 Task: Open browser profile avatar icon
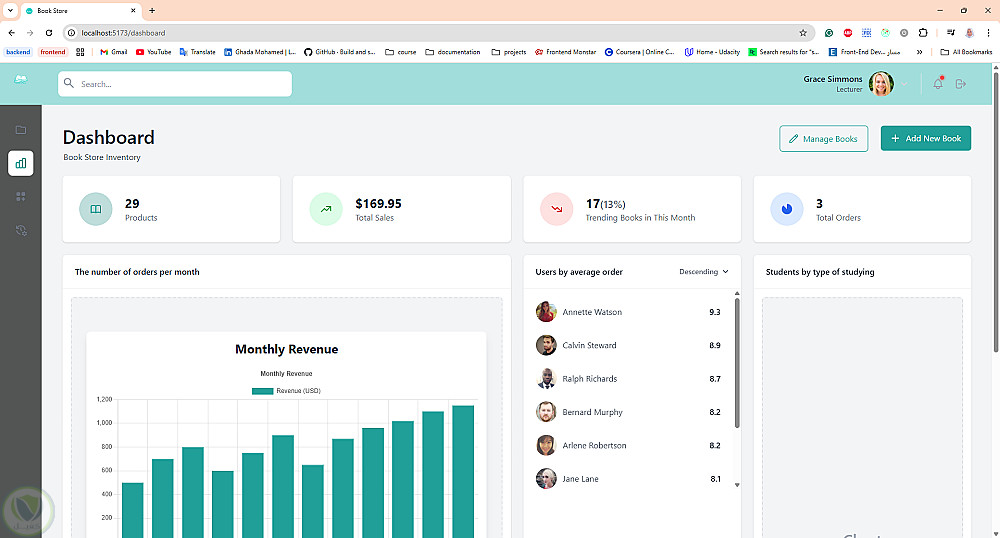(969, 33)
